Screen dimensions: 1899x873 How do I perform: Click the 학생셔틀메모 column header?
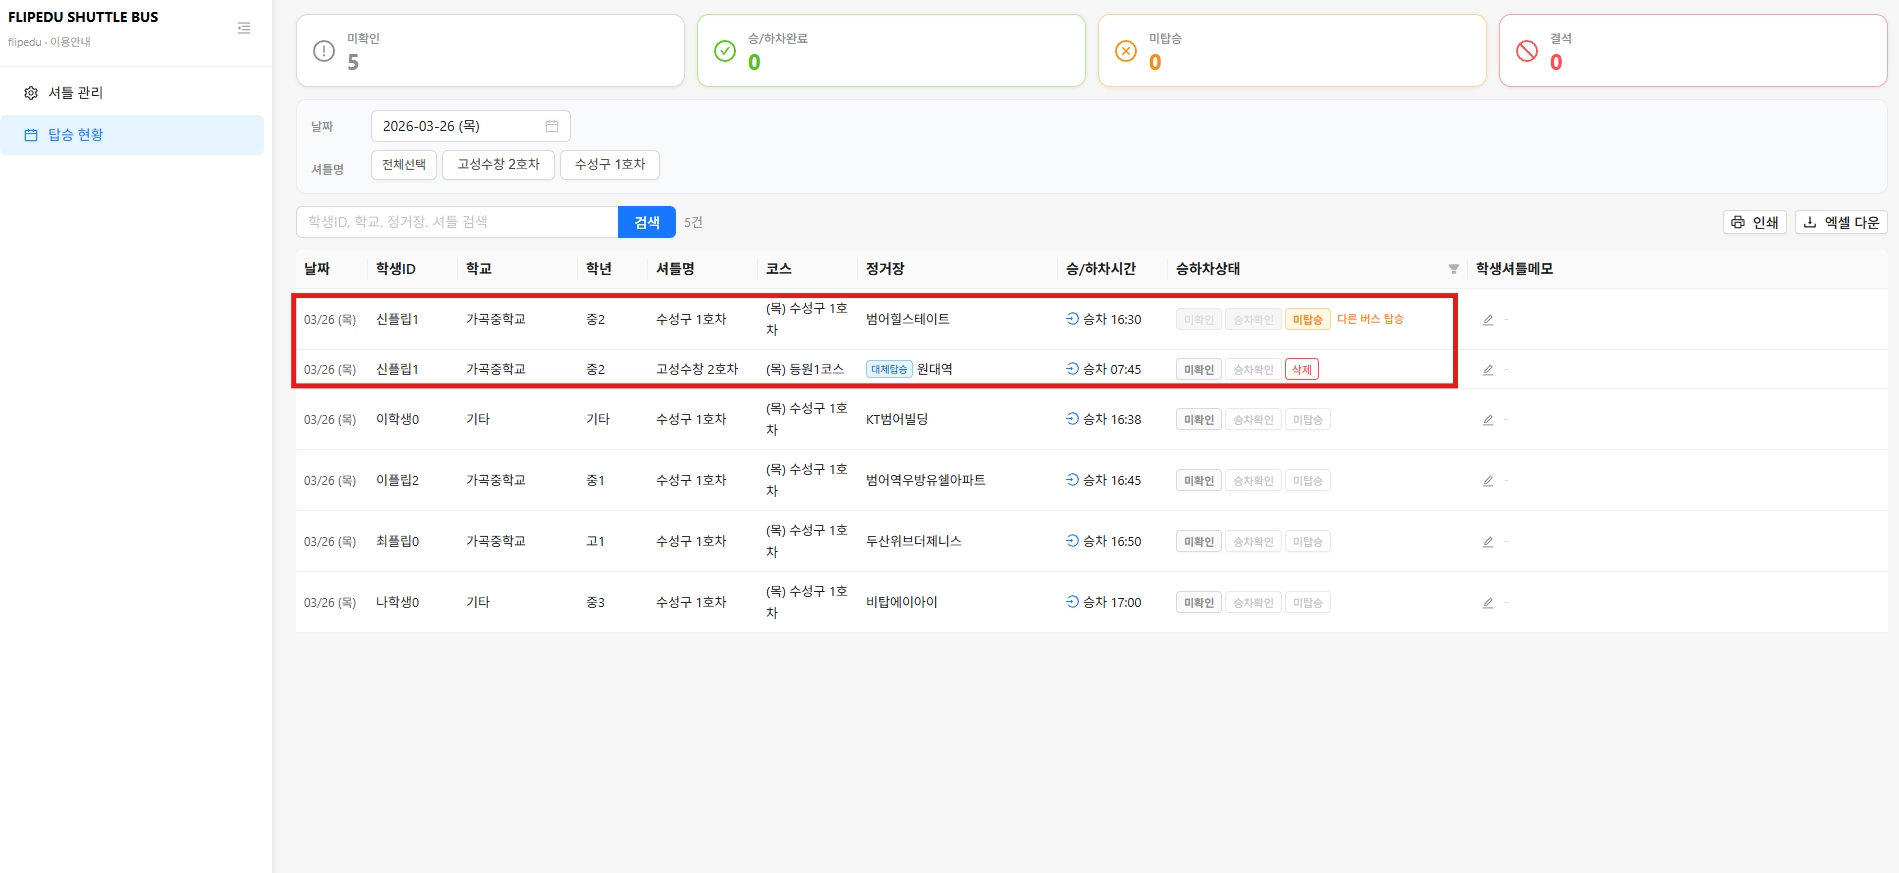tap(1514, 269)
